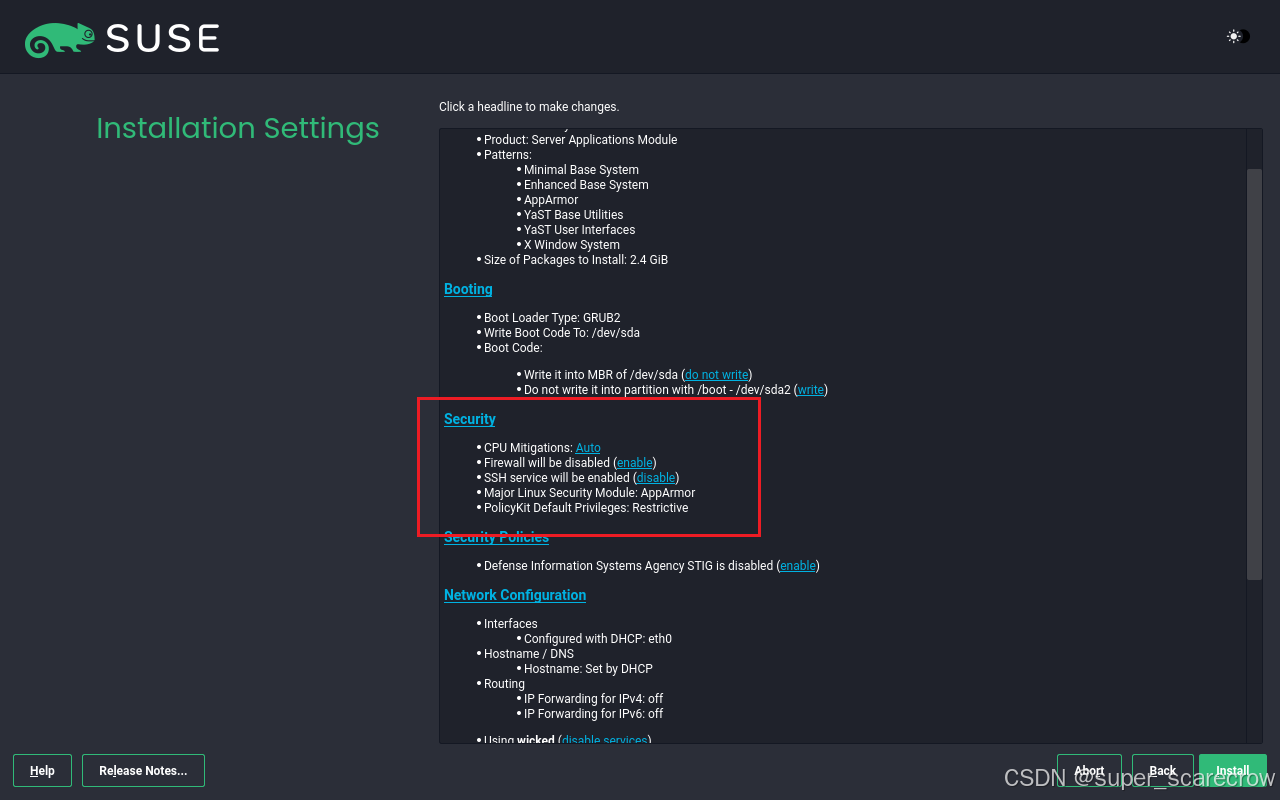Select 'Major Linux Security Module: AppArmor' line
Screen dimensions: 1280x800
click(x=589, y=493)
